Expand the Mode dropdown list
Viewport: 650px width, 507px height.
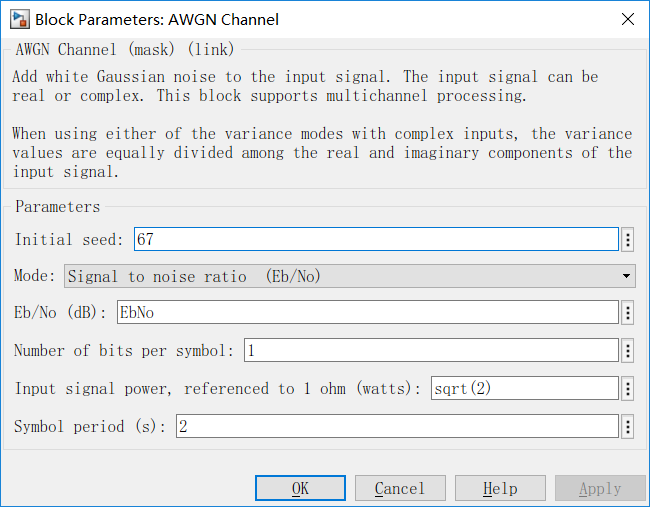pos(349,276)
